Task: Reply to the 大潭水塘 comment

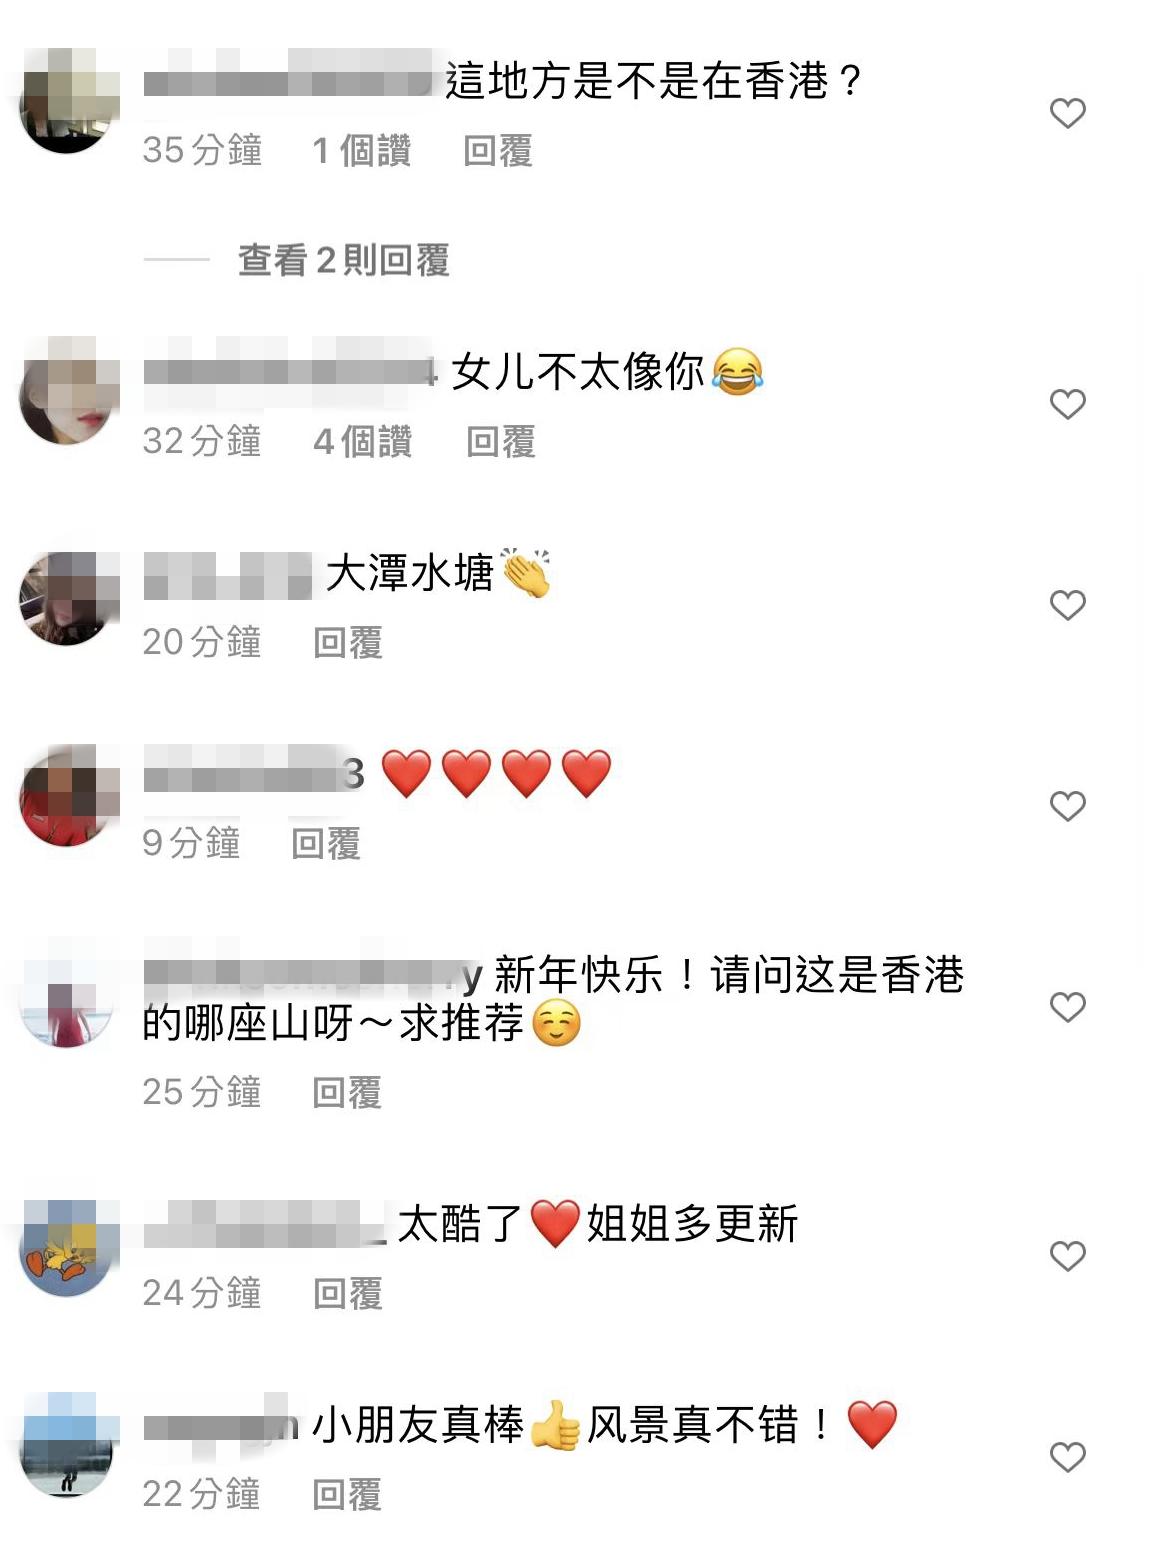Action: (x=347, y=642)
